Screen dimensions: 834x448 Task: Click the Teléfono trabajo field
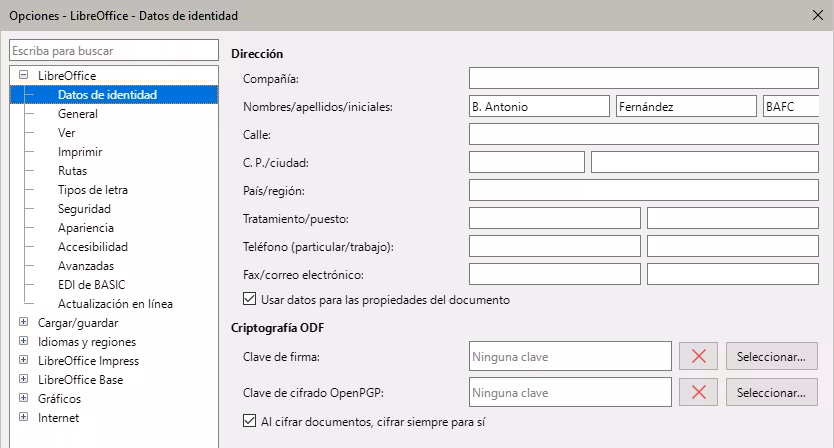[x=733, y=246]
